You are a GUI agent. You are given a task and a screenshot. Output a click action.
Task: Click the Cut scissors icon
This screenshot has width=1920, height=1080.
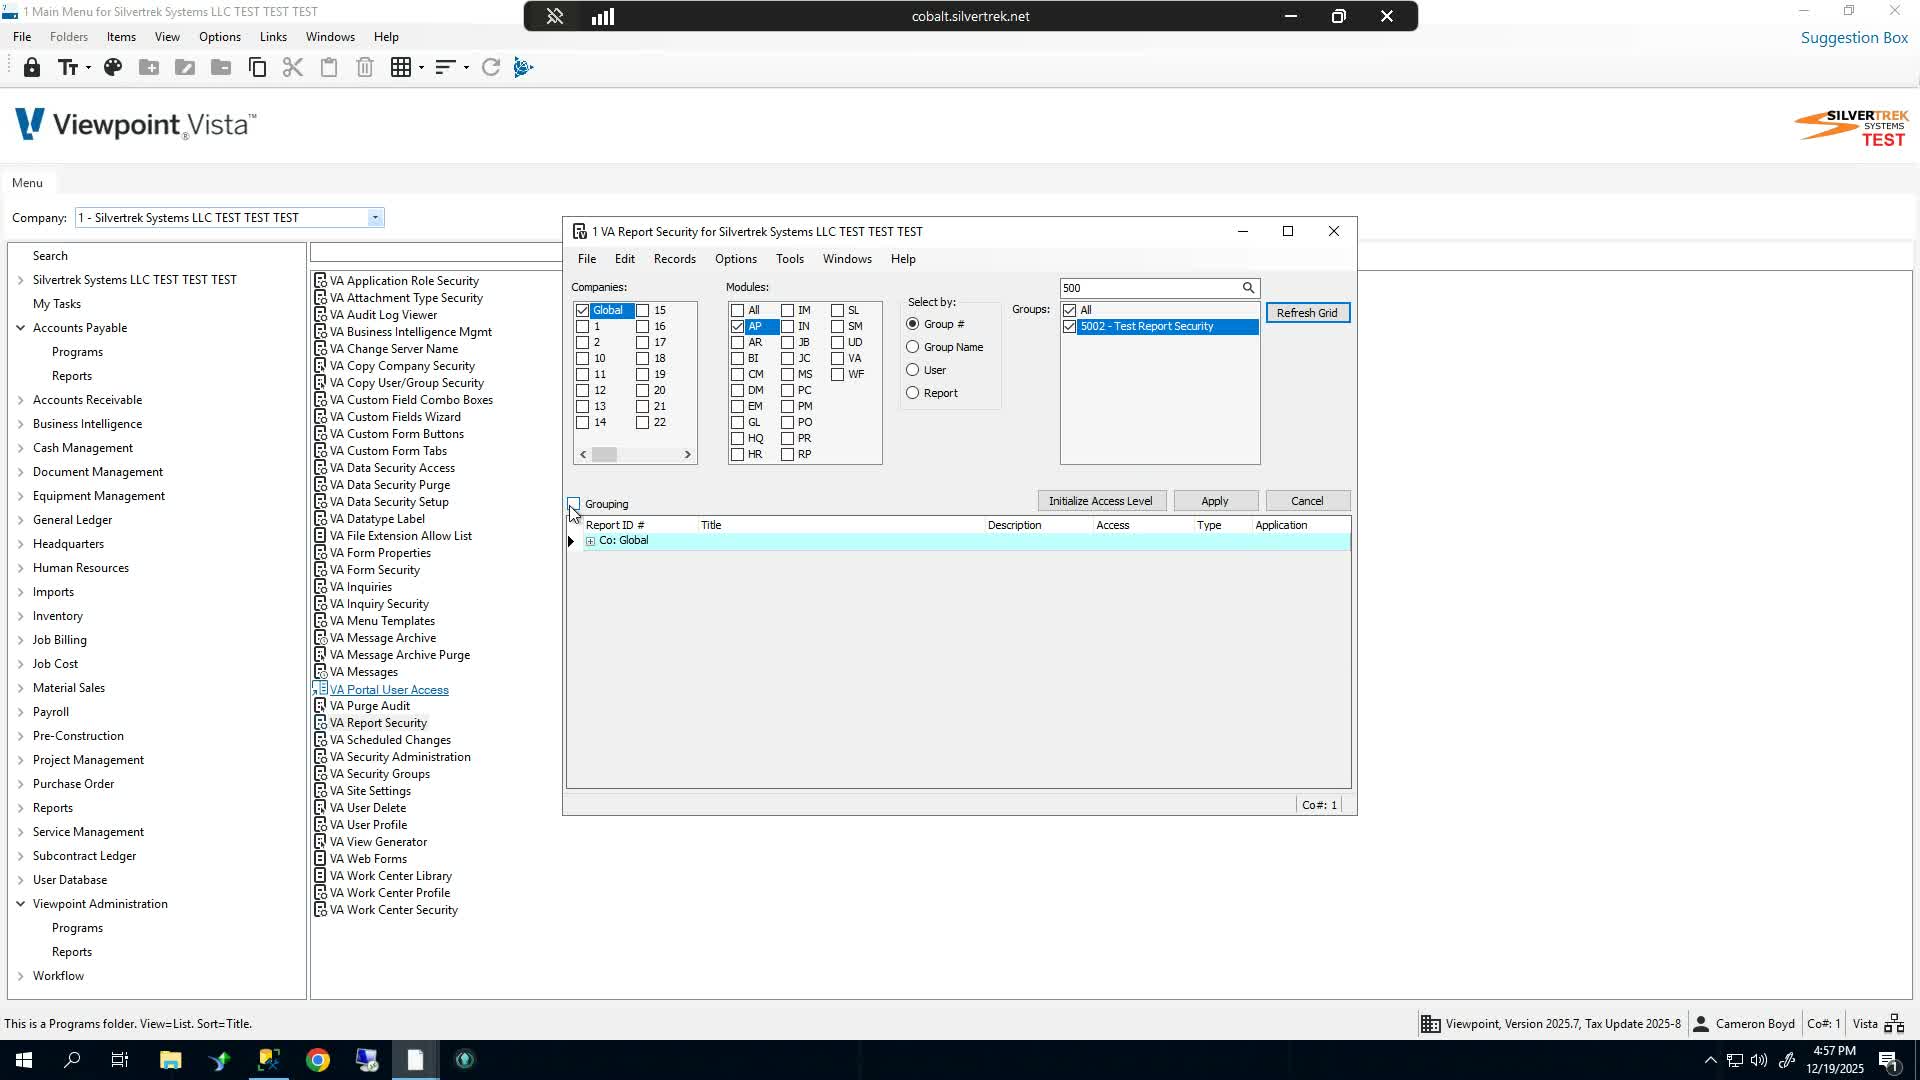293,67
